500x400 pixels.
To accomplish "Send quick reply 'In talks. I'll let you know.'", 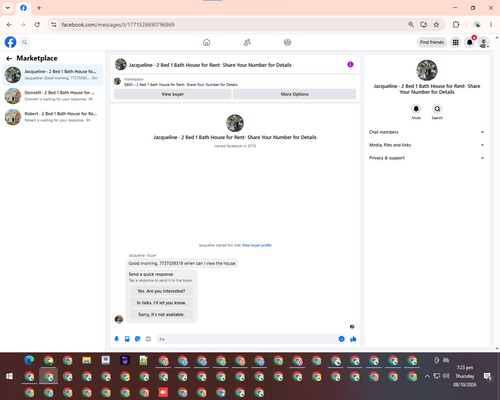I will coord(161,303).
